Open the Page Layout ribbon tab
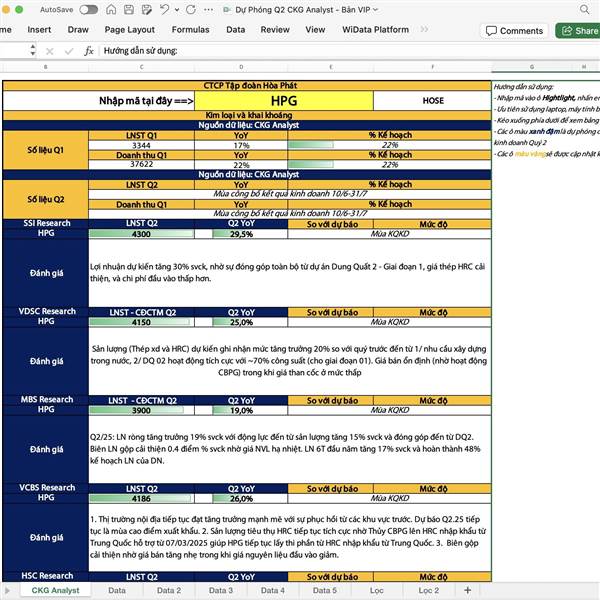Viewport: 600px width, 600px height. click(130, 29)
